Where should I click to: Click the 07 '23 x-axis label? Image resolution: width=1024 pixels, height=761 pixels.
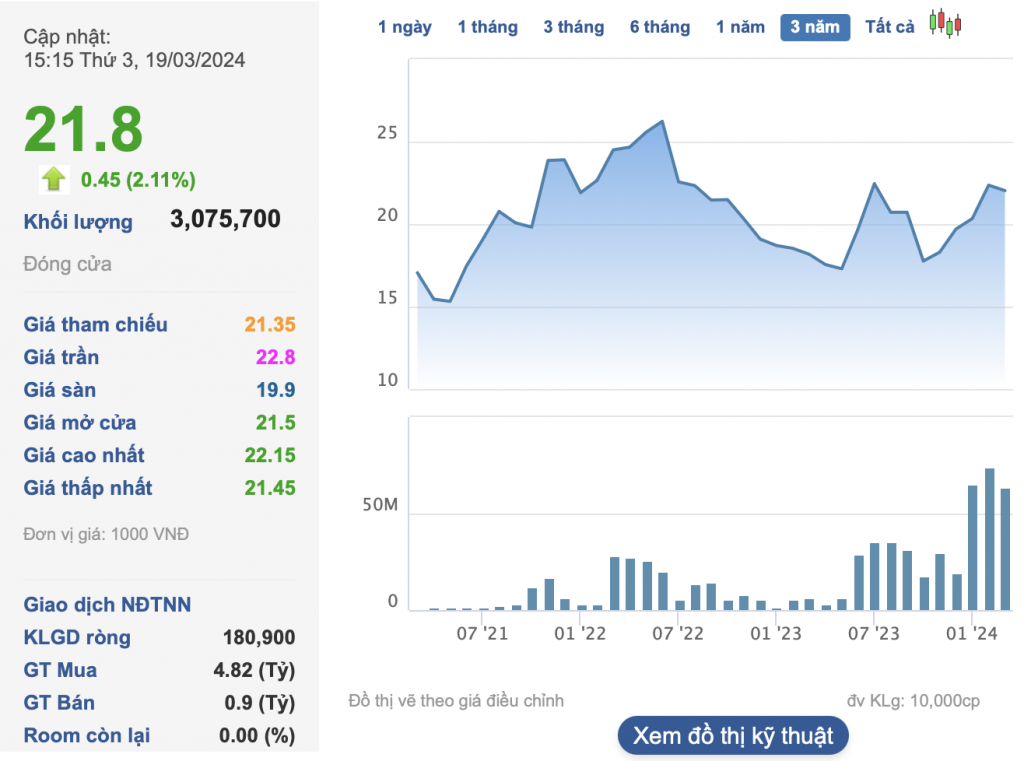coord(874,634)
